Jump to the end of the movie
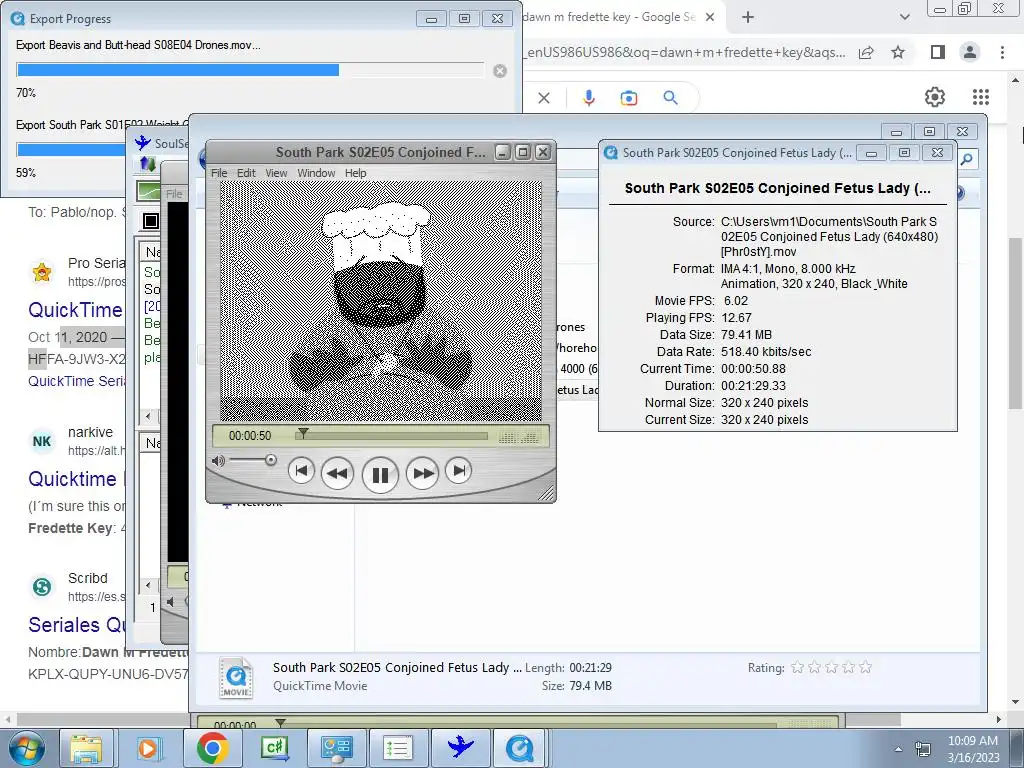 tap(458, 471)
